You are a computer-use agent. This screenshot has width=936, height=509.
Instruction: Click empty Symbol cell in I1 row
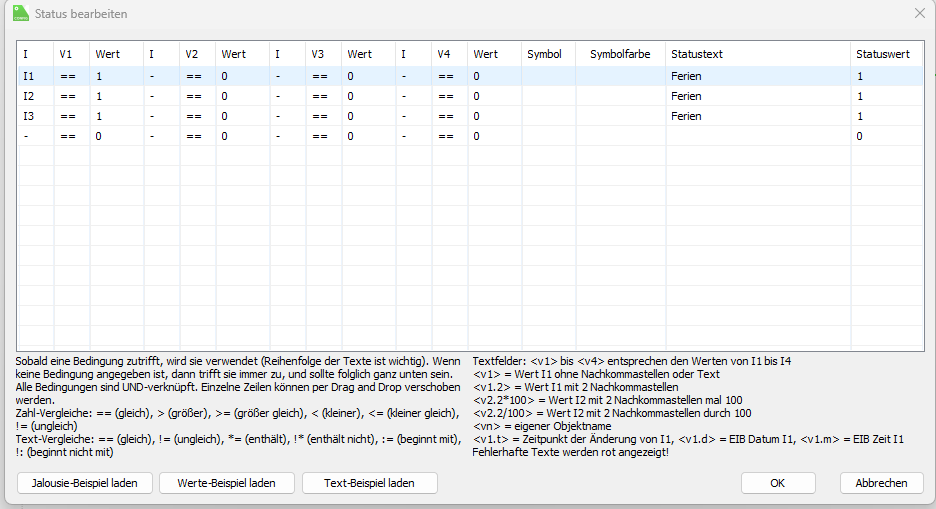pyautogui.click(x=549, y=76)
